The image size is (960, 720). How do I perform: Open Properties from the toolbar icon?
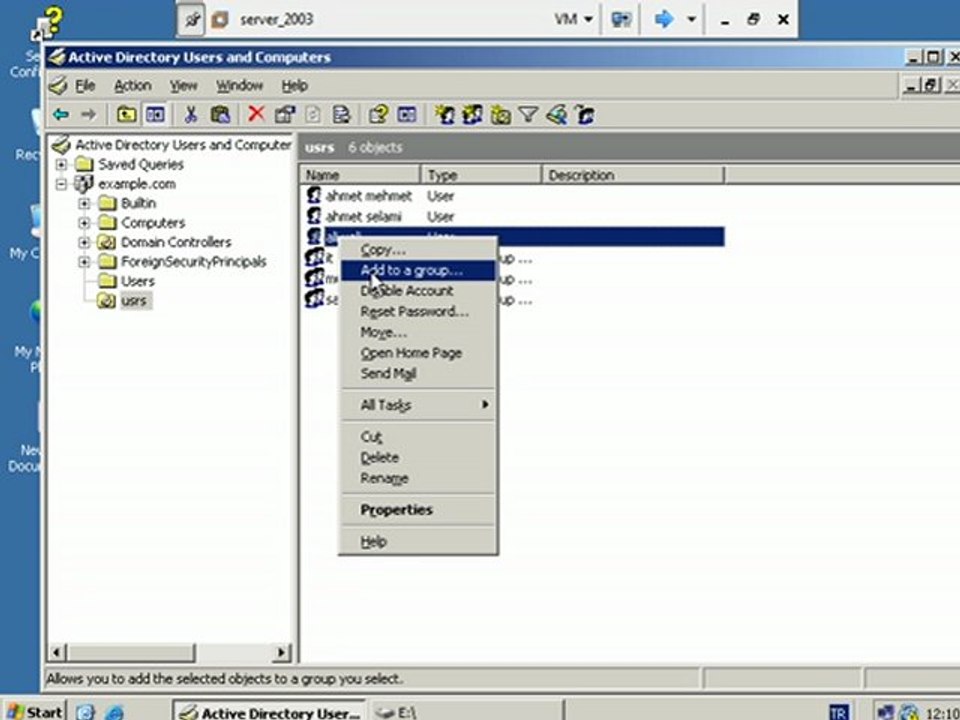tap(285, 114)
